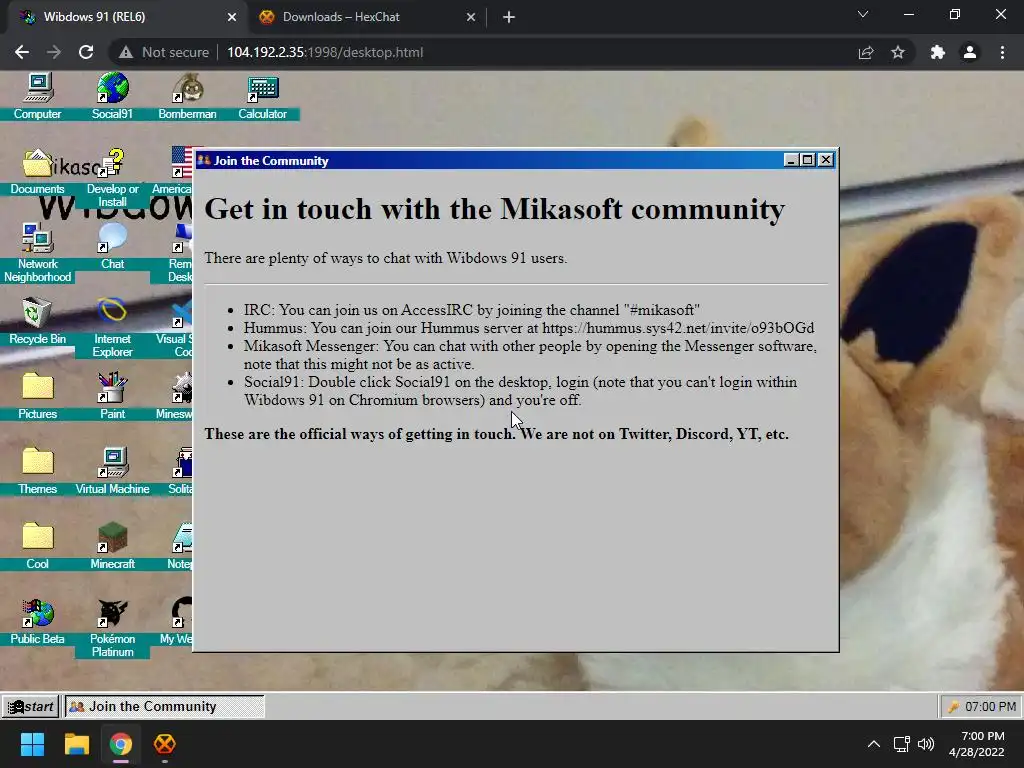This screenshot has height=768, width=1024.
Task: Launch the Bomberman desktop icon
Action: coord(187,96)
